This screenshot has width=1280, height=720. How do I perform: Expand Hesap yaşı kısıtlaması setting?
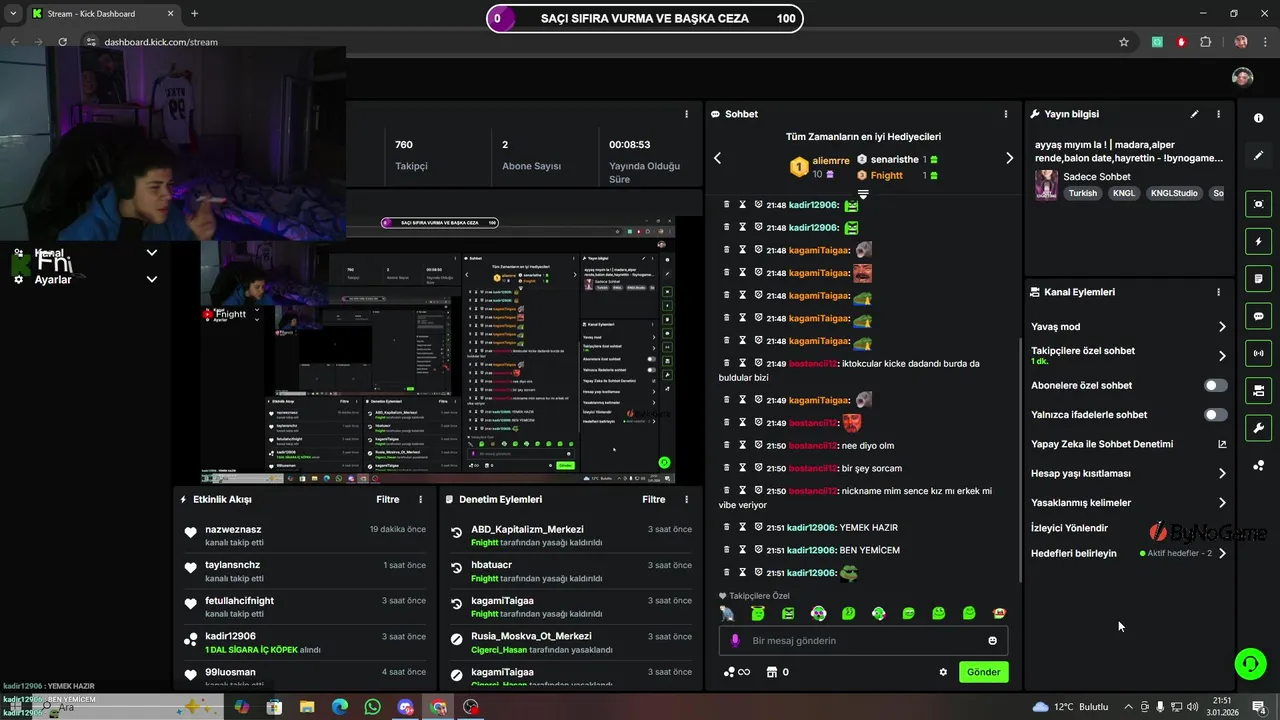pos(1221,473)
